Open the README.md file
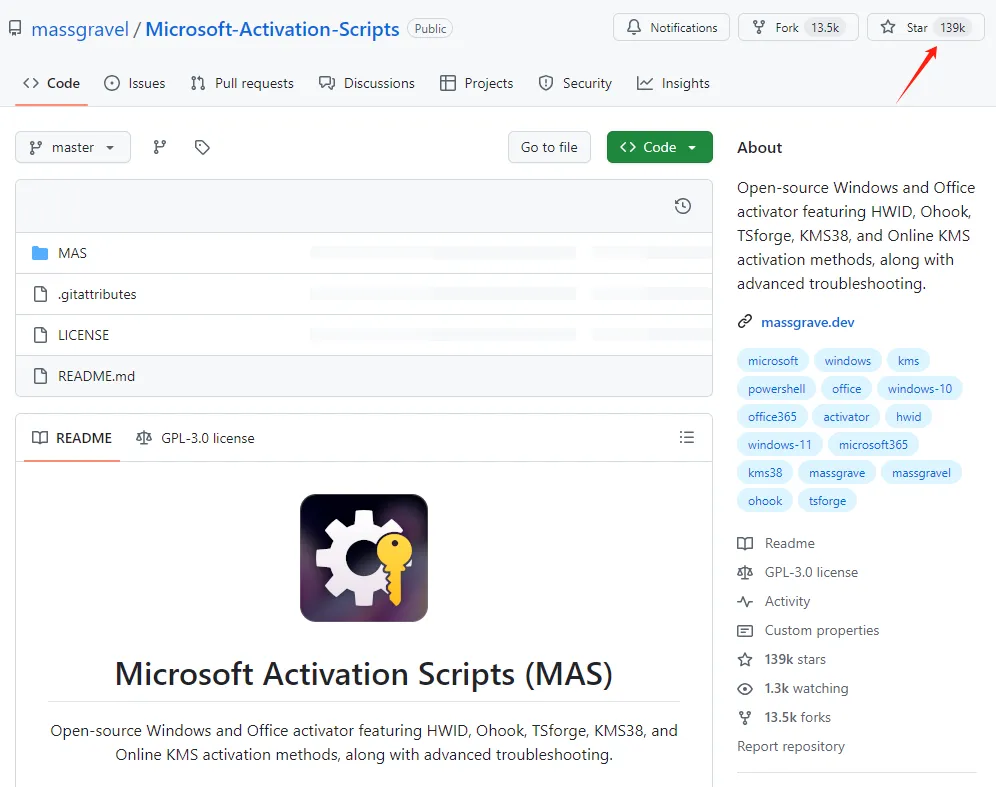The width and height of the screenshot is (996, 787). click(x=98, y=375)
